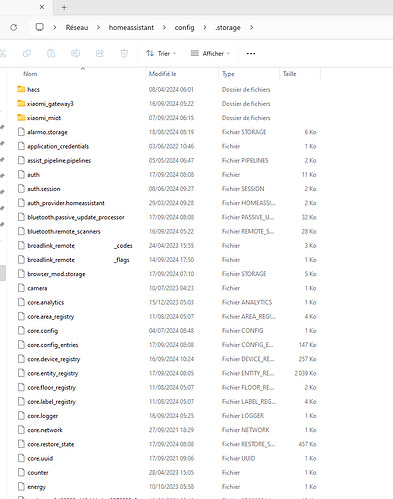
Task: Click the alarmo.storage file icon
Action: click(x=21, y=132)
